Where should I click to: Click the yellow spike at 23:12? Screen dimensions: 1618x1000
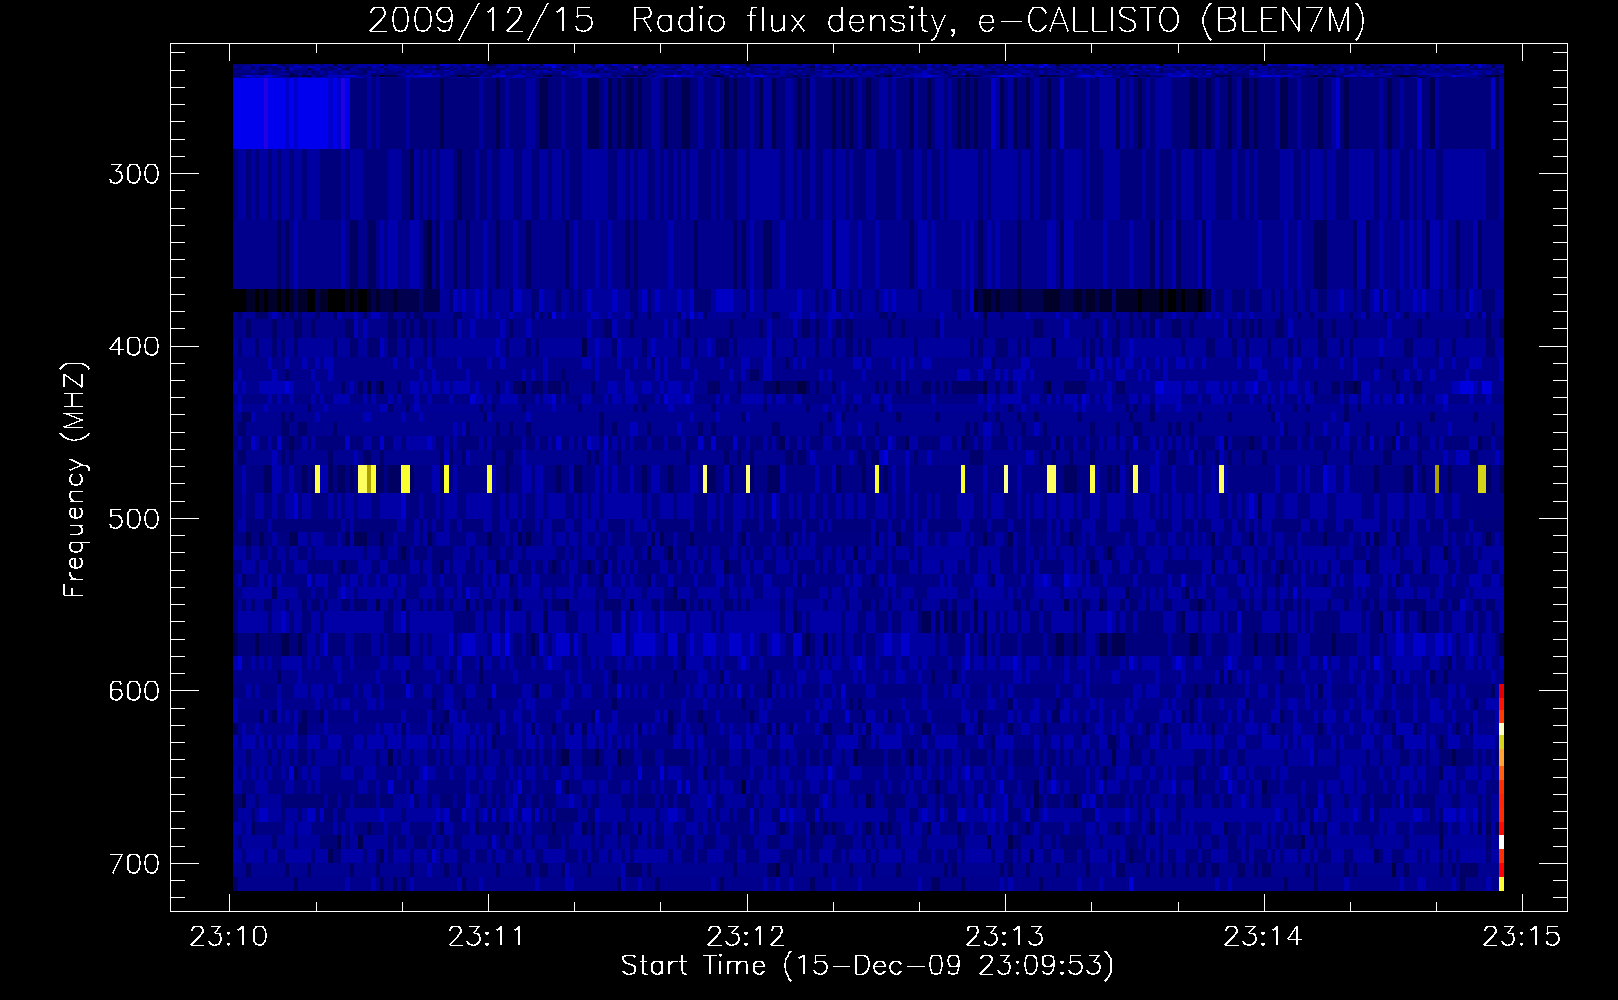[x=748, y=479]
